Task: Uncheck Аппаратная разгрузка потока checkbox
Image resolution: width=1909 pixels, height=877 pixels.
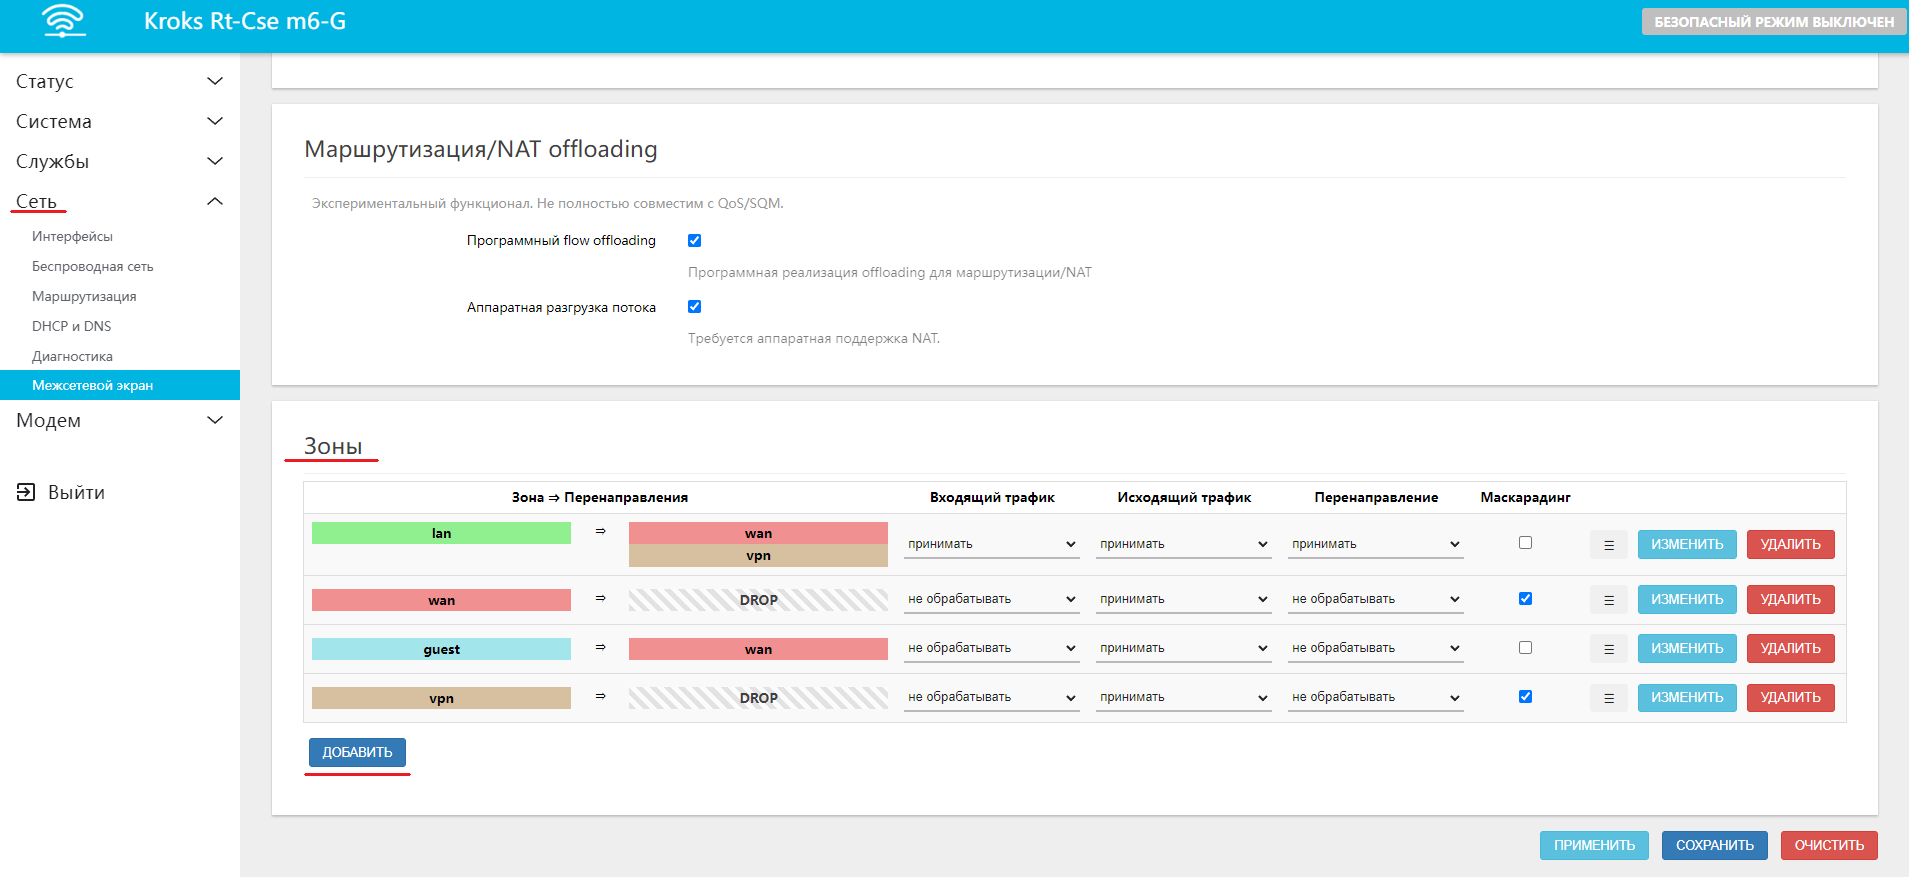Action: tap(694, 307)
